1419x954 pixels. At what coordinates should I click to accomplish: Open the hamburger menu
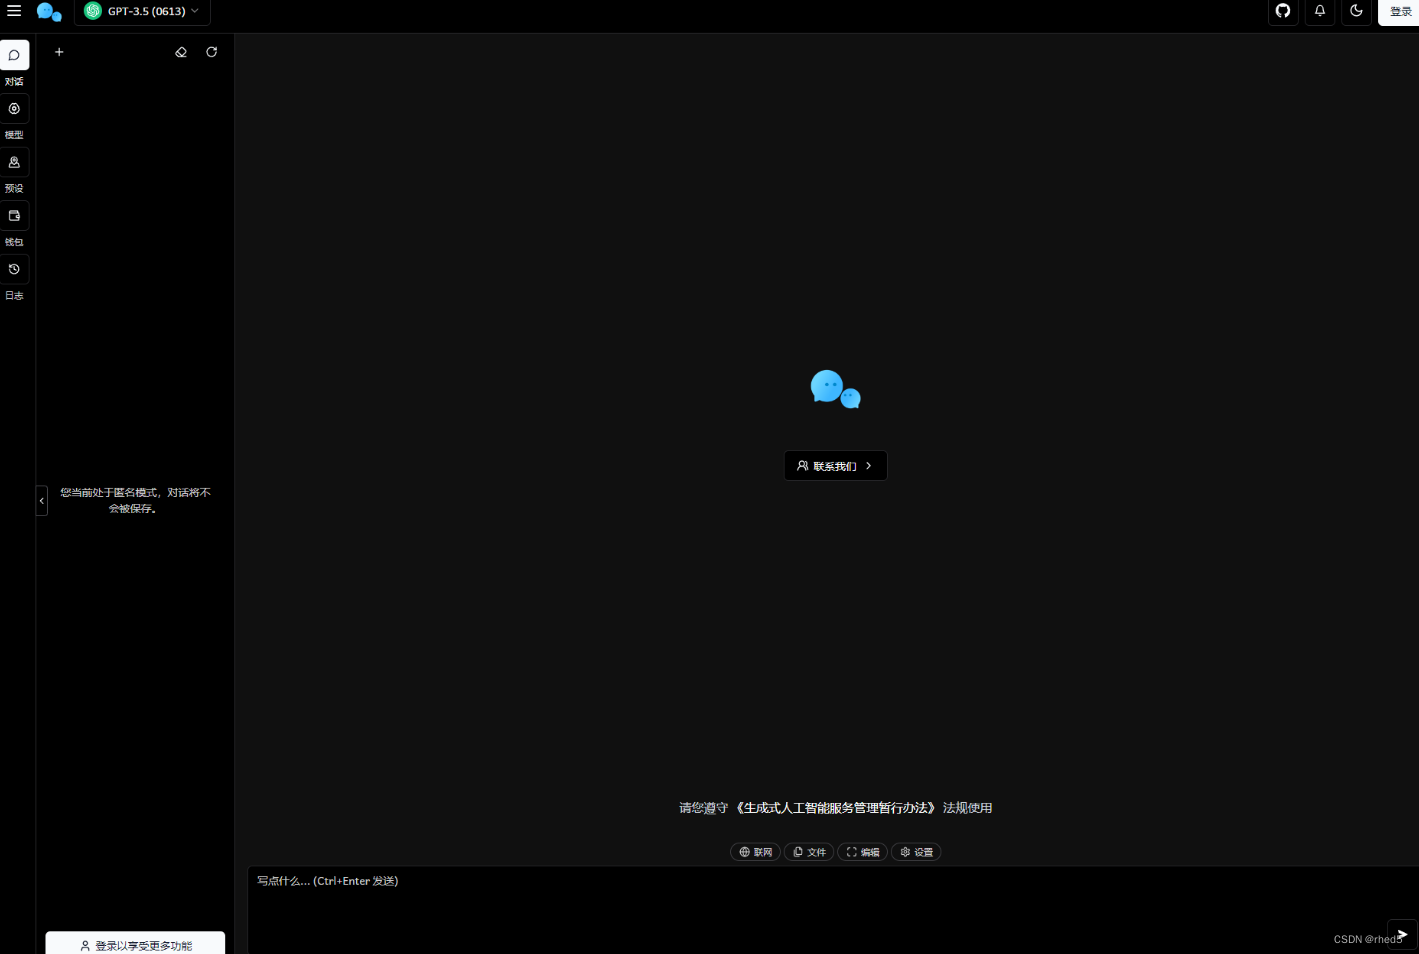pos(14,11)
